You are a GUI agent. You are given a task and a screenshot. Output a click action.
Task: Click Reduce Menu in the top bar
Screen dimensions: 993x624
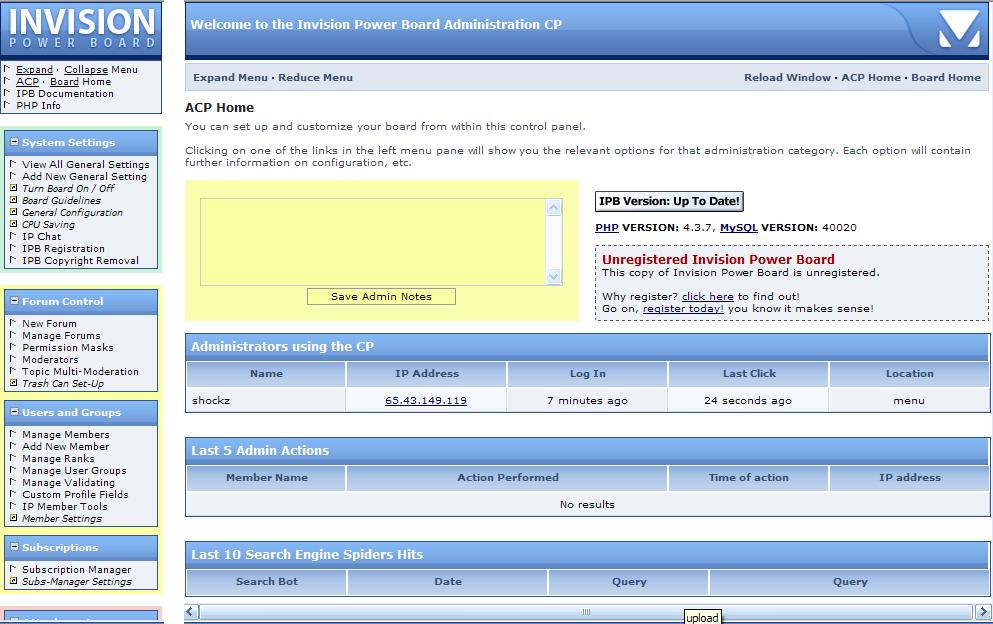tap(315, 77)
